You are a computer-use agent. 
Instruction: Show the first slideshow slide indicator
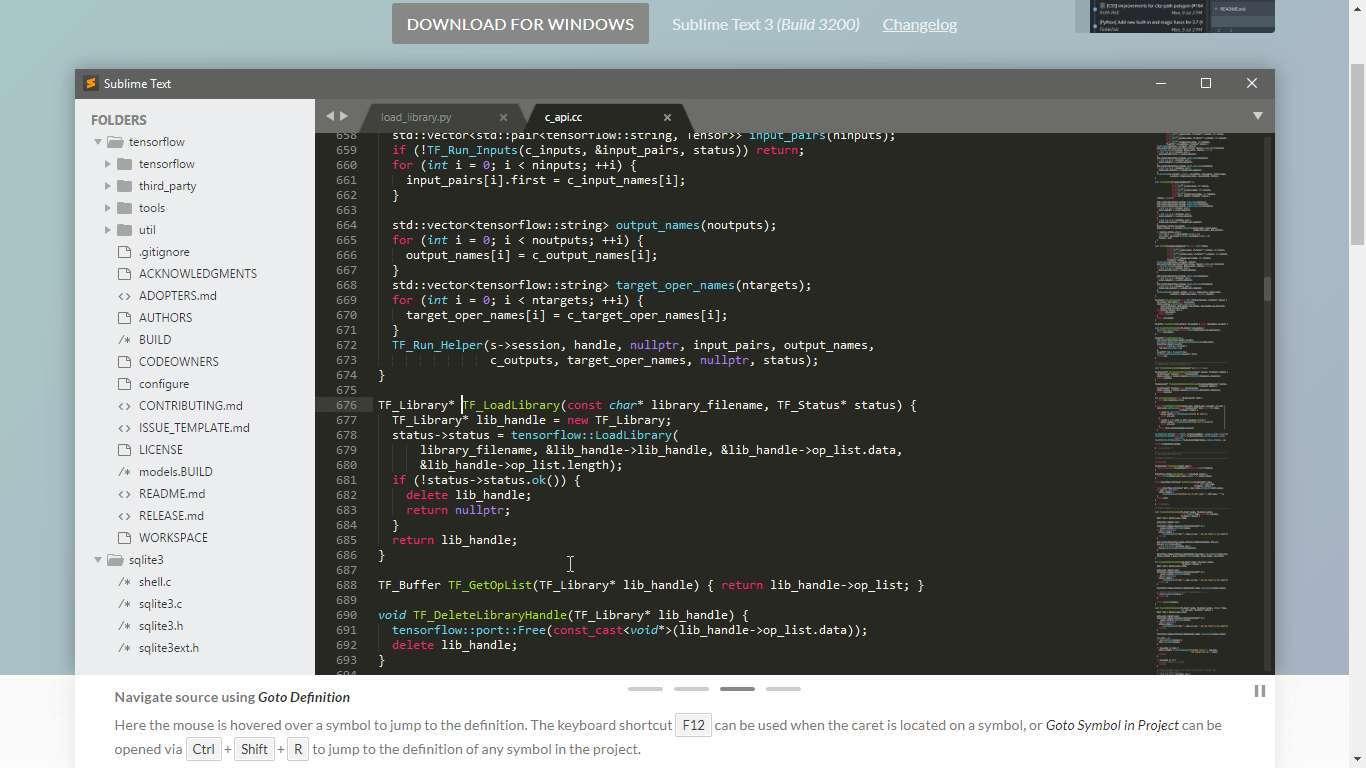click(x=645, y=689)
